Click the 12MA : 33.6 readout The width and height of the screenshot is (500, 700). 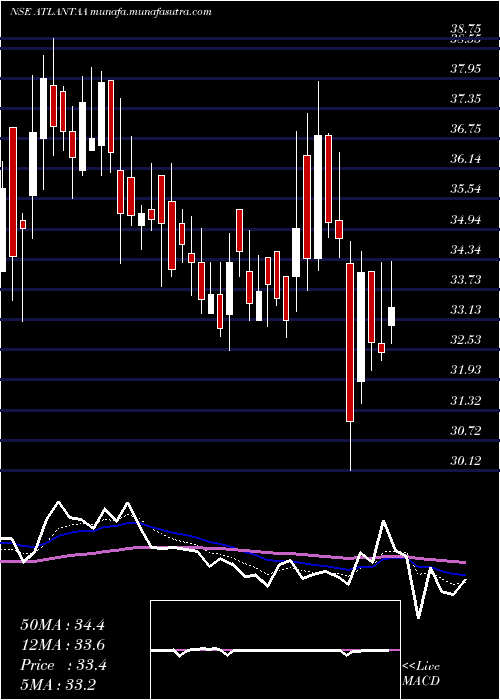pos(62,645)
